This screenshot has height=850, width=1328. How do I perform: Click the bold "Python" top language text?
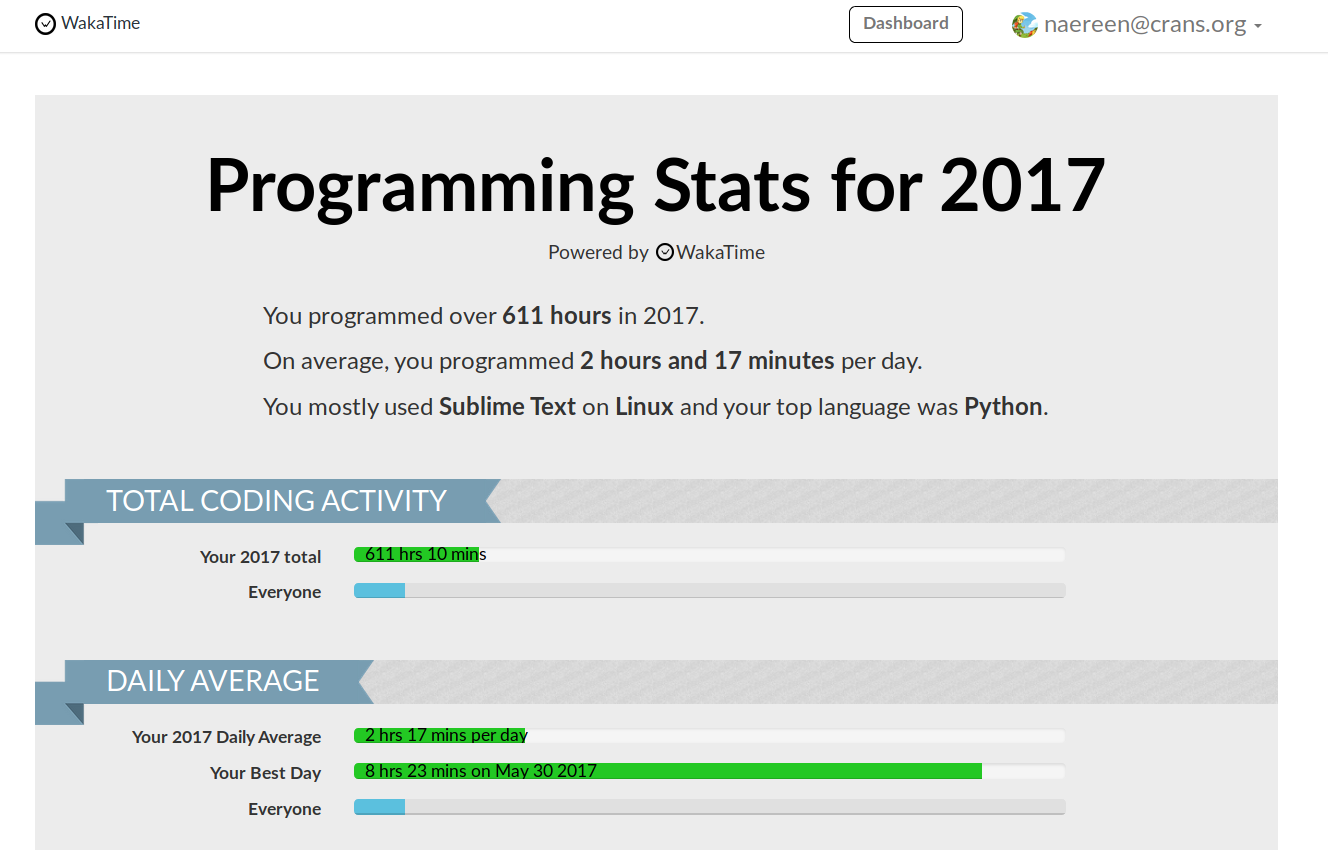tap(1003, 407)
